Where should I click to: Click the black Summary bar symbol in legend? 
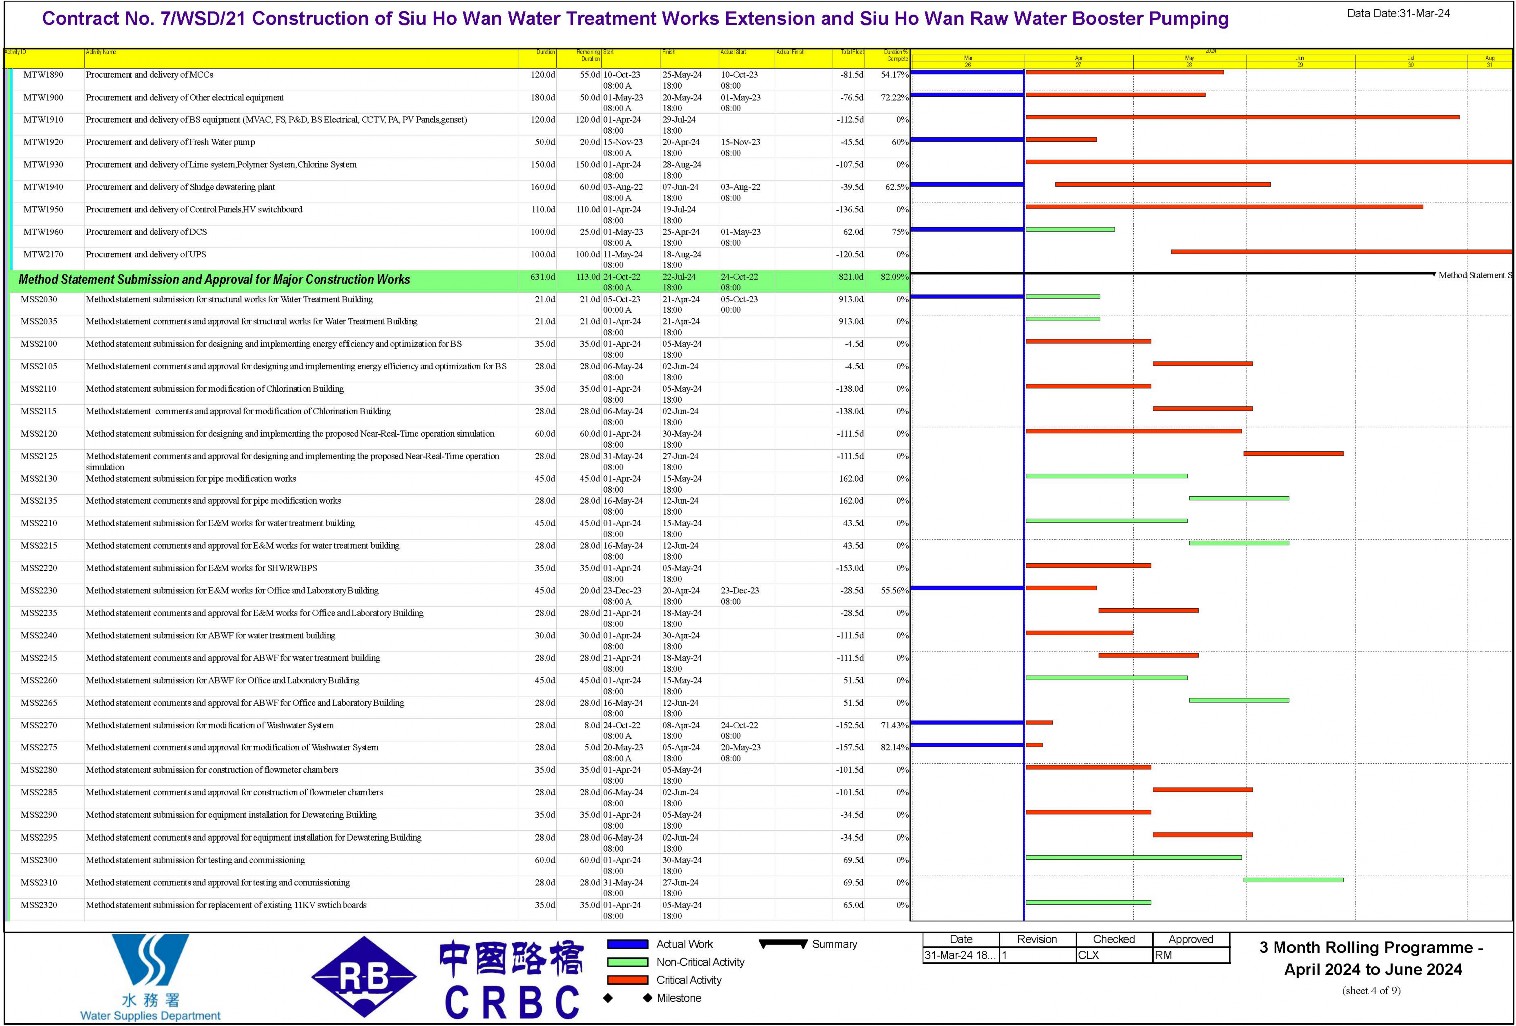click(x=783, y=943)
